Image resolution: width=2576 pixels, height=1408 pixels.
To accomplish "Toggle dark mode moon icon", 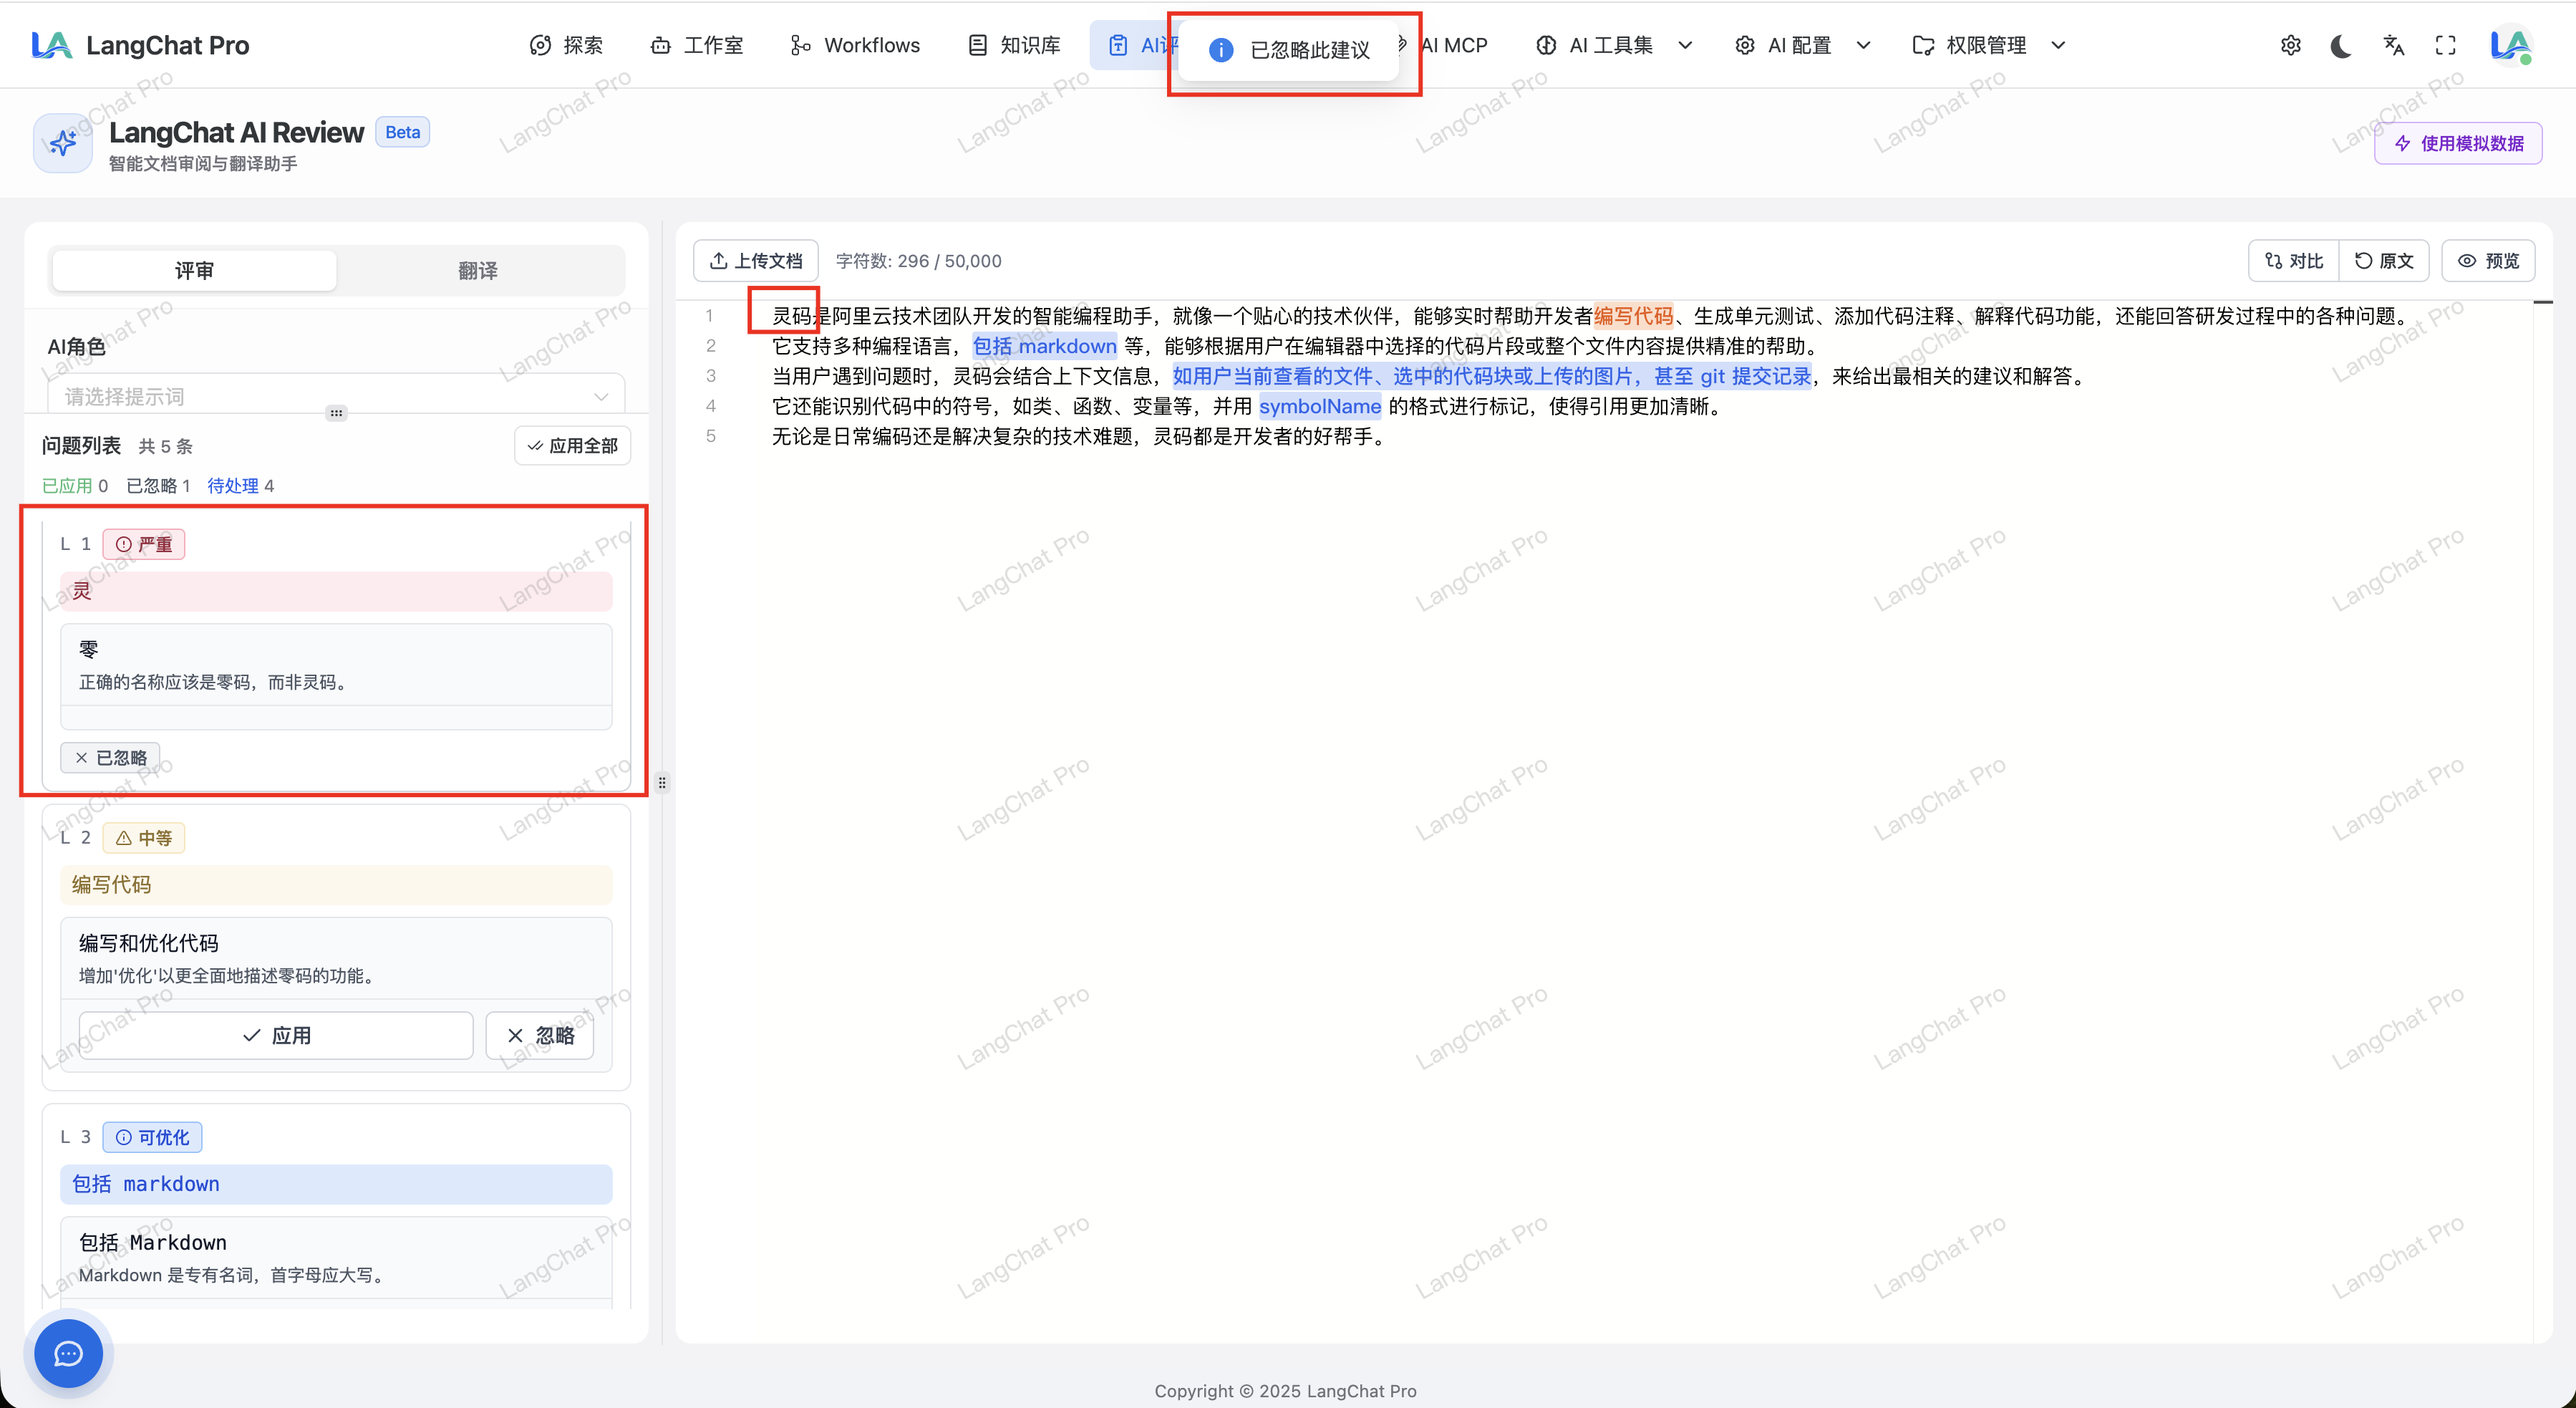I will tap(2341, 45).
